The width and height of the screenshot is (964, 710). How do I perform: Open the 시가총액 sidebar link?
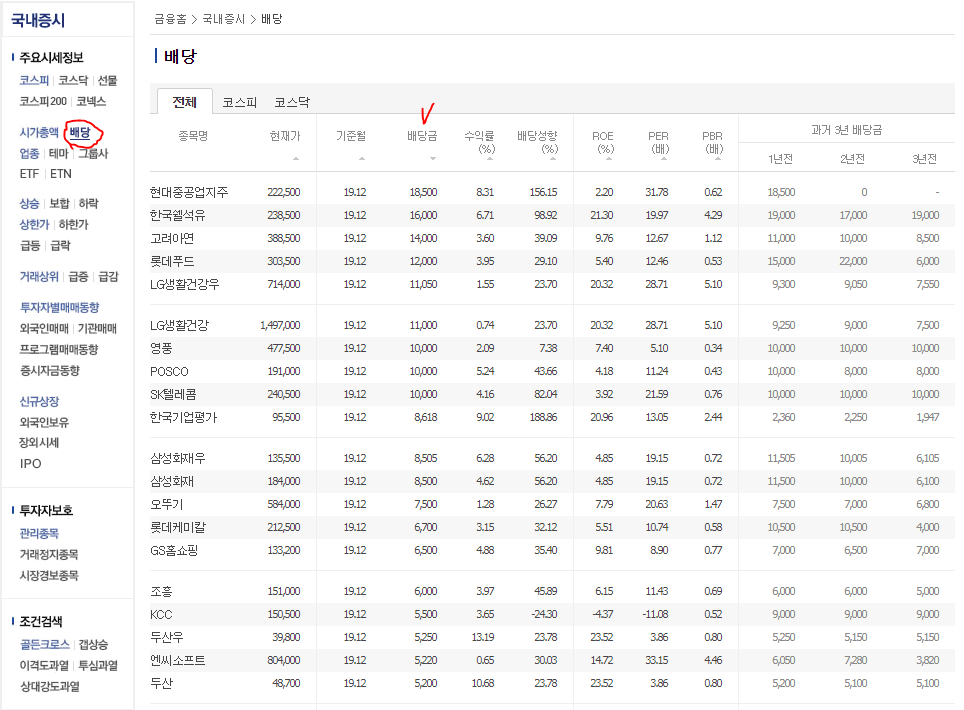click(x=39, y=133)
